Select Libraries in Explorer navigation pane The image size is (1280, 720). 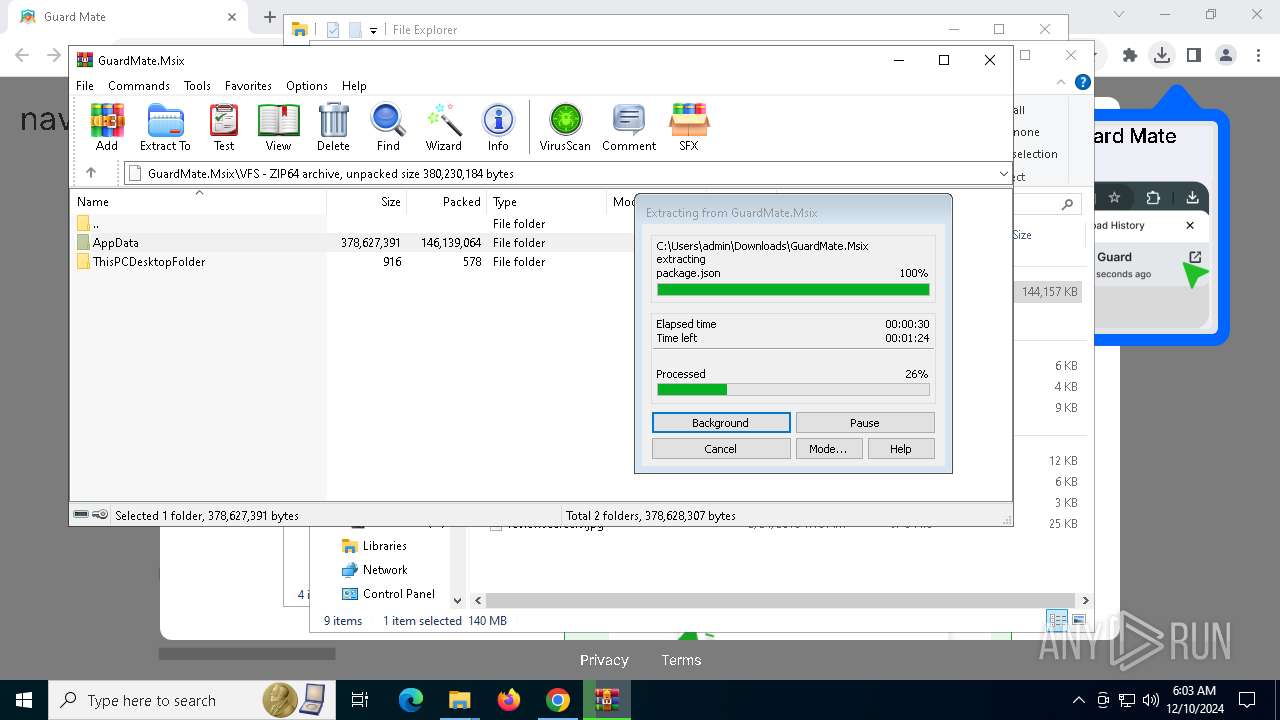[384, 546]
